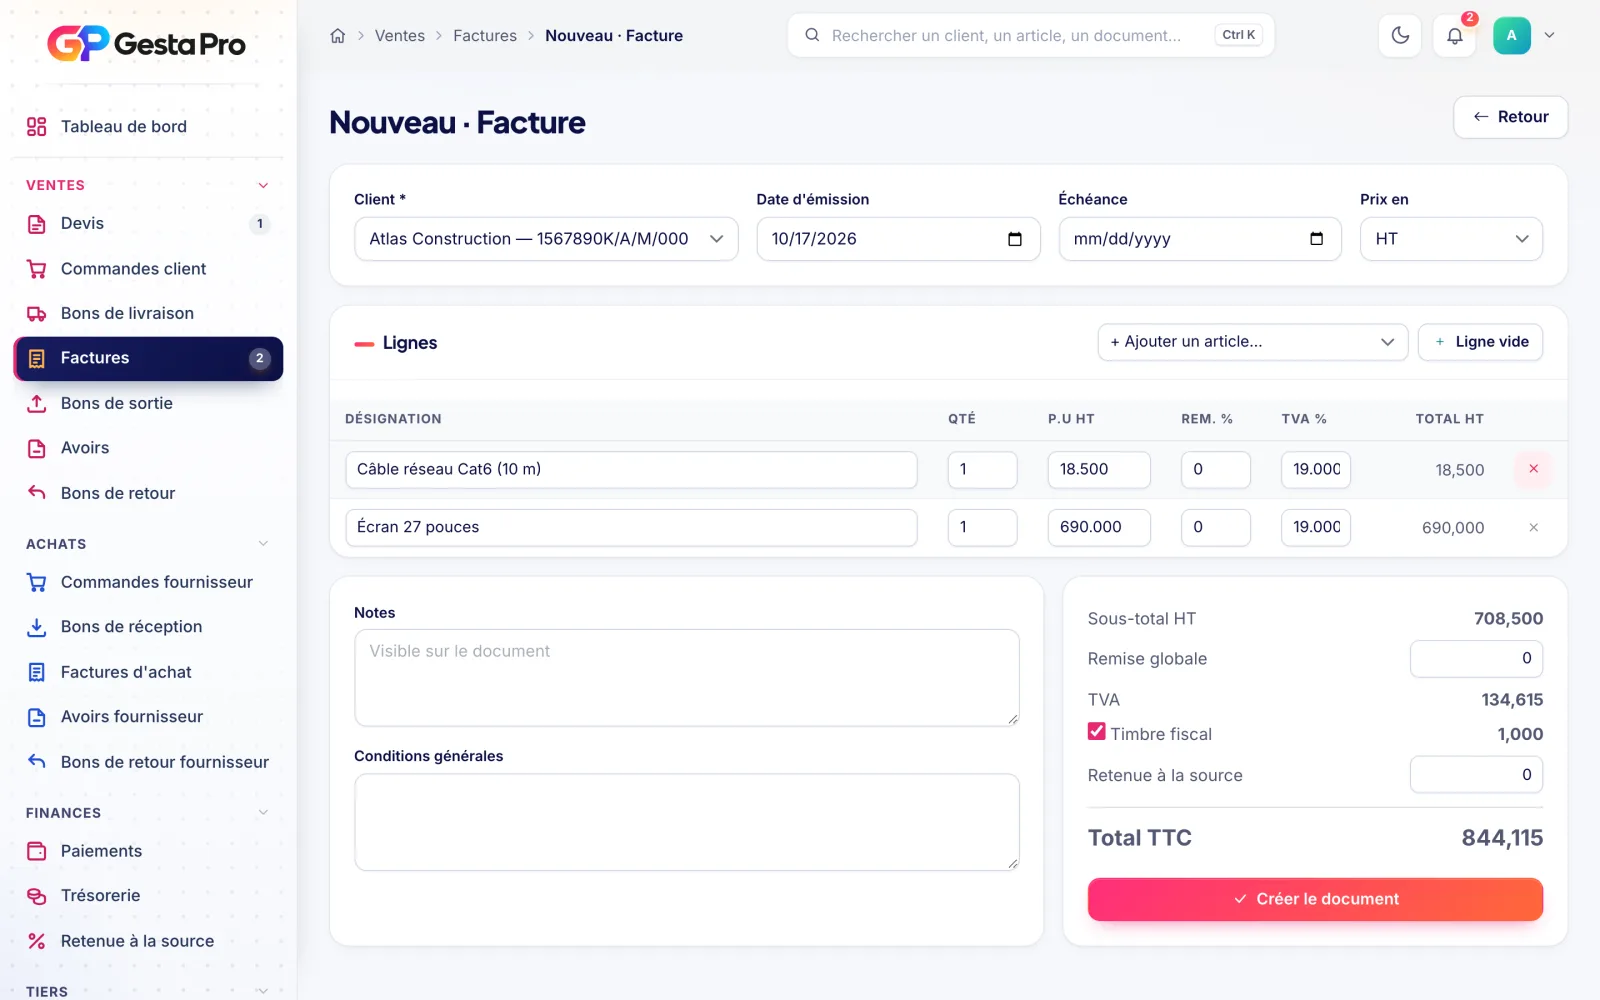
Task: Open the Client selection dropdown
Action: click(546, 239)
